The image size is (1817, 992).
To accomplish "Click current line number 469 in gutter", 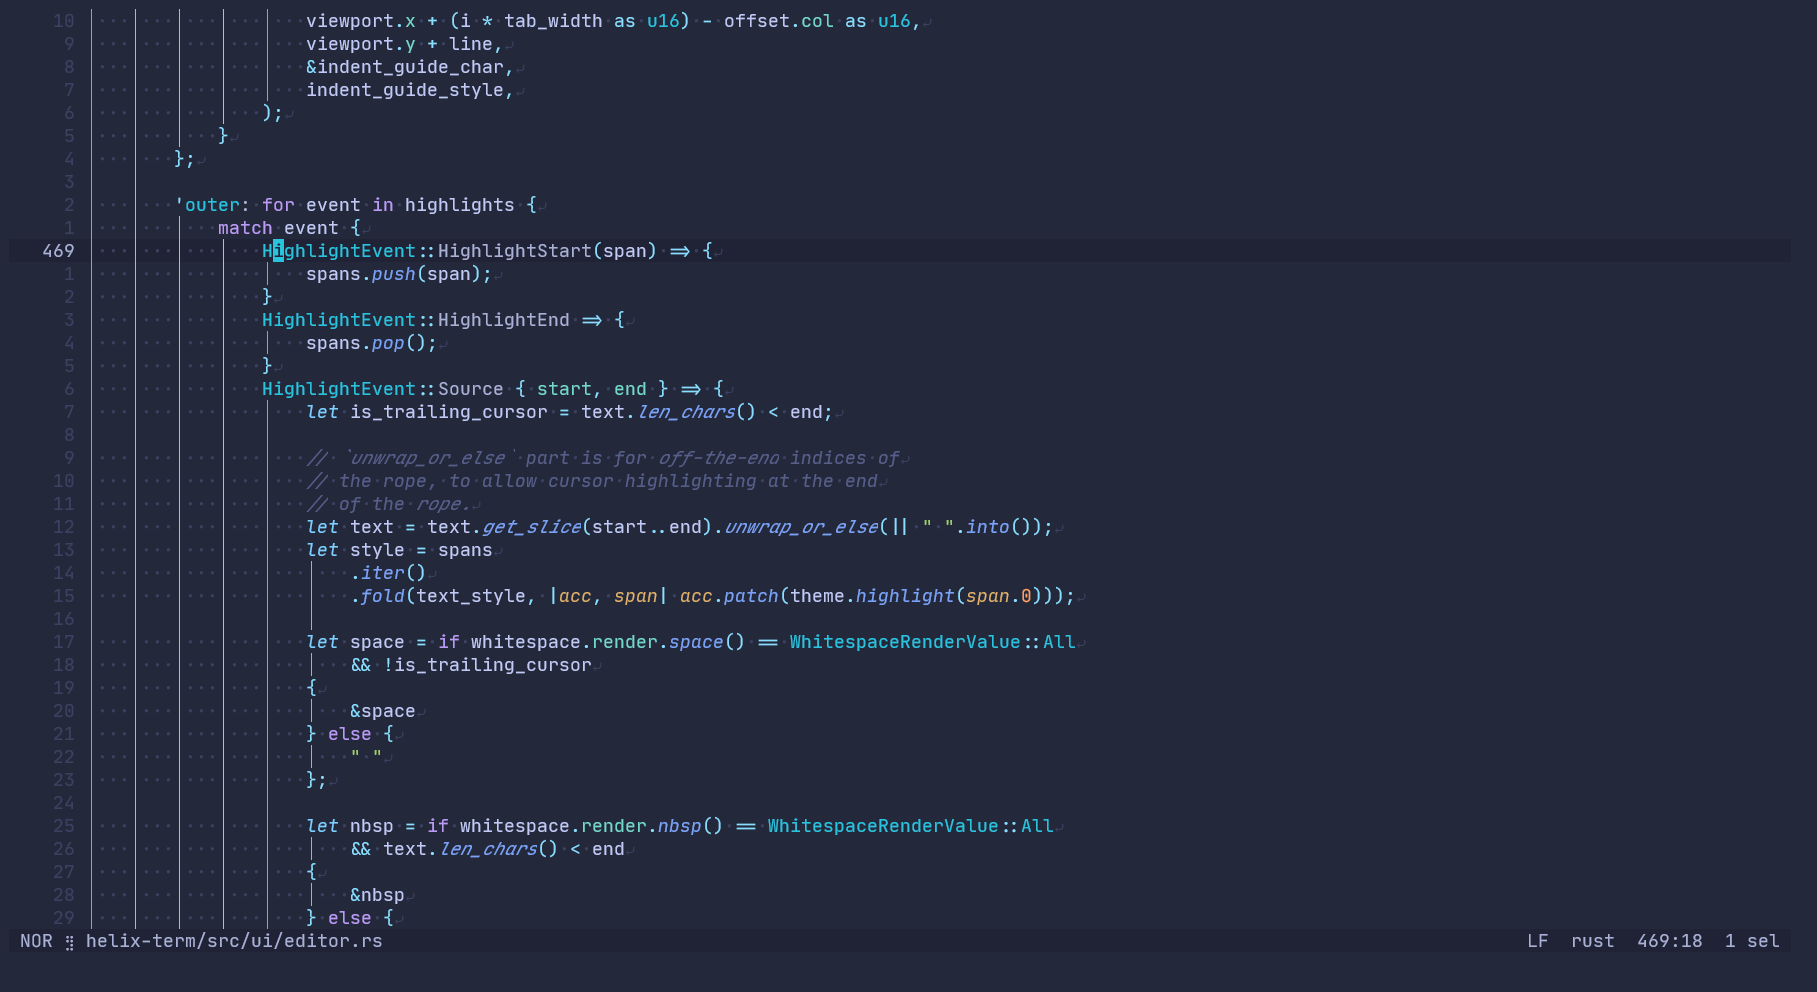I will [58, 251].
